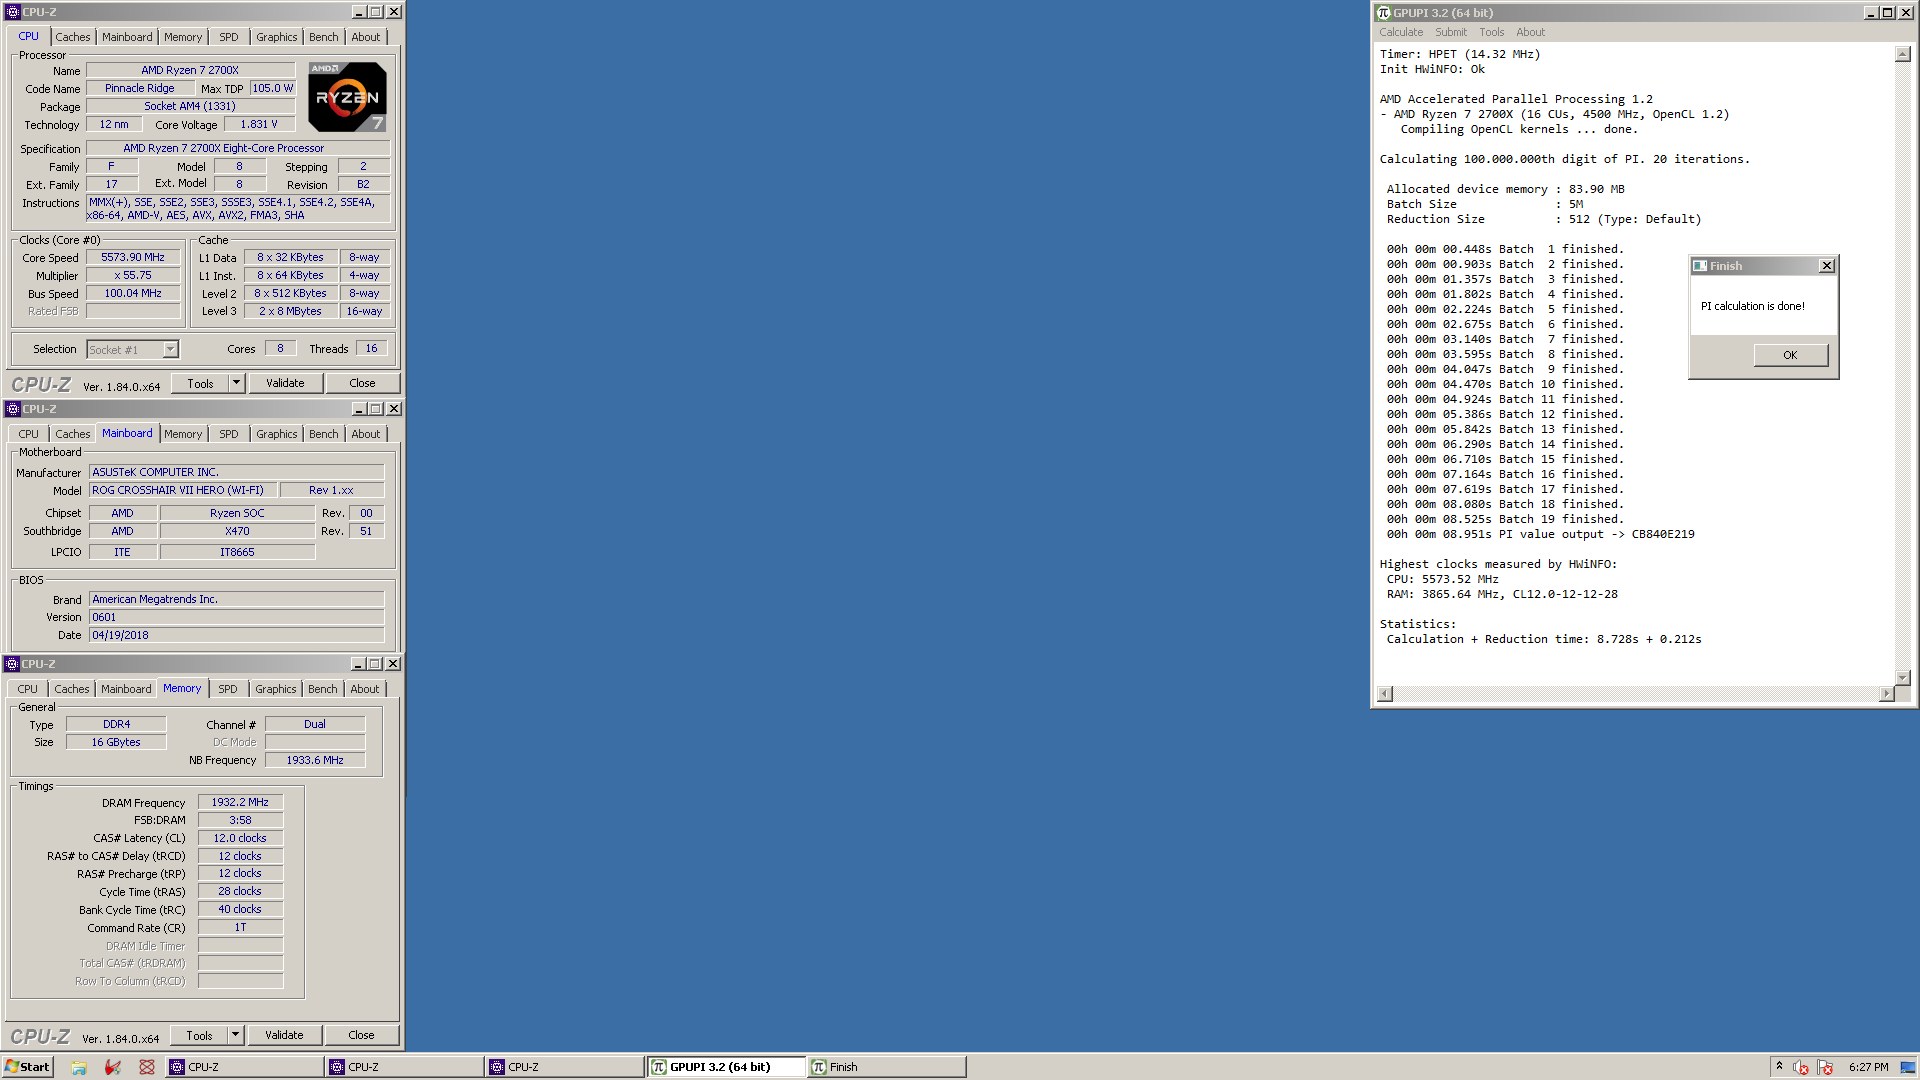Viewport: 1920px width, 1080px height.
Task: Click Validate in top CPU-Z window
Action: coord(285,383)
